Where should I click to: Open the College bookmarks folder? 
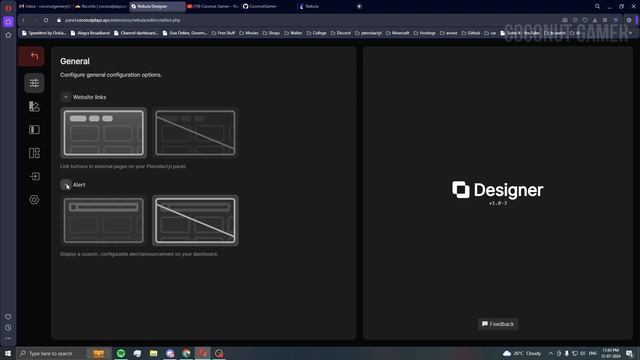pyautogui.click(x=316, y=33)
